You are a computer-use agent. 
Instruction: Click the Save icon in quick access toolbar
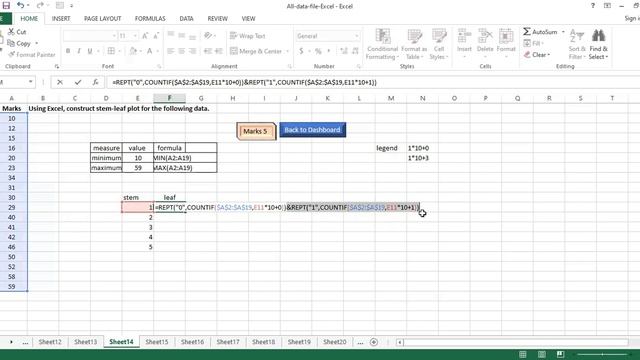[6, 5]
